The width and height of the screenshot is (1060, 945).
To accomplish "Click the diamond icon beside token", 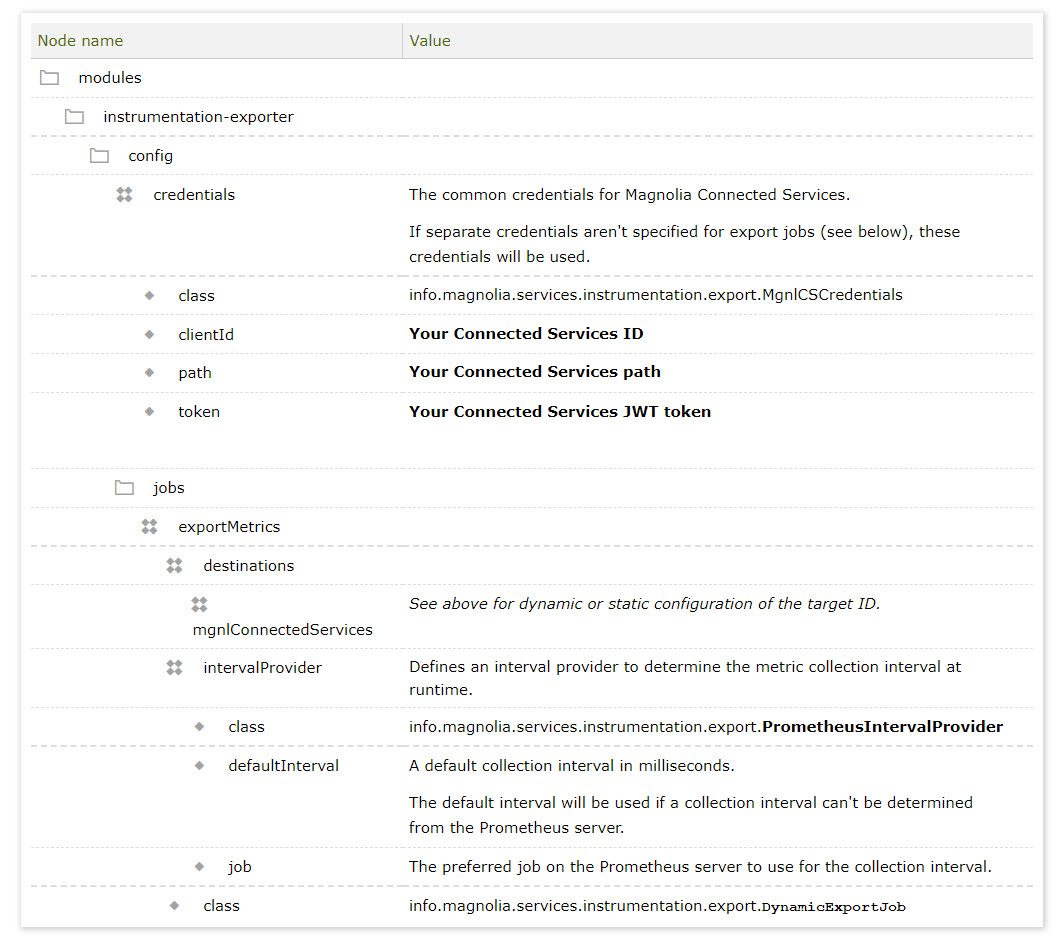I will point(149,411).
